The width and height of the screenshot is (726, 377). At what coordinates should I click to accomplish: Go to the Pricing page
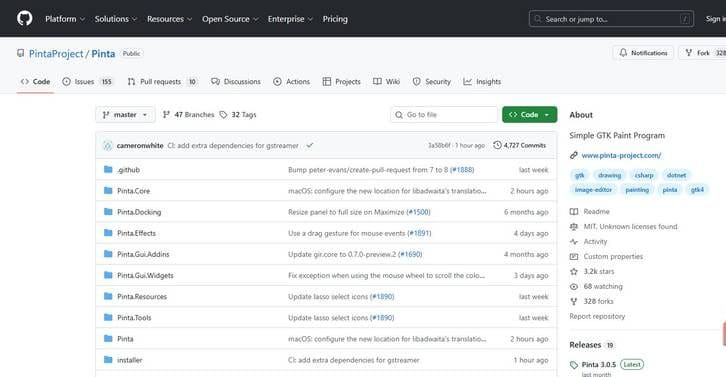pos(335,19)
